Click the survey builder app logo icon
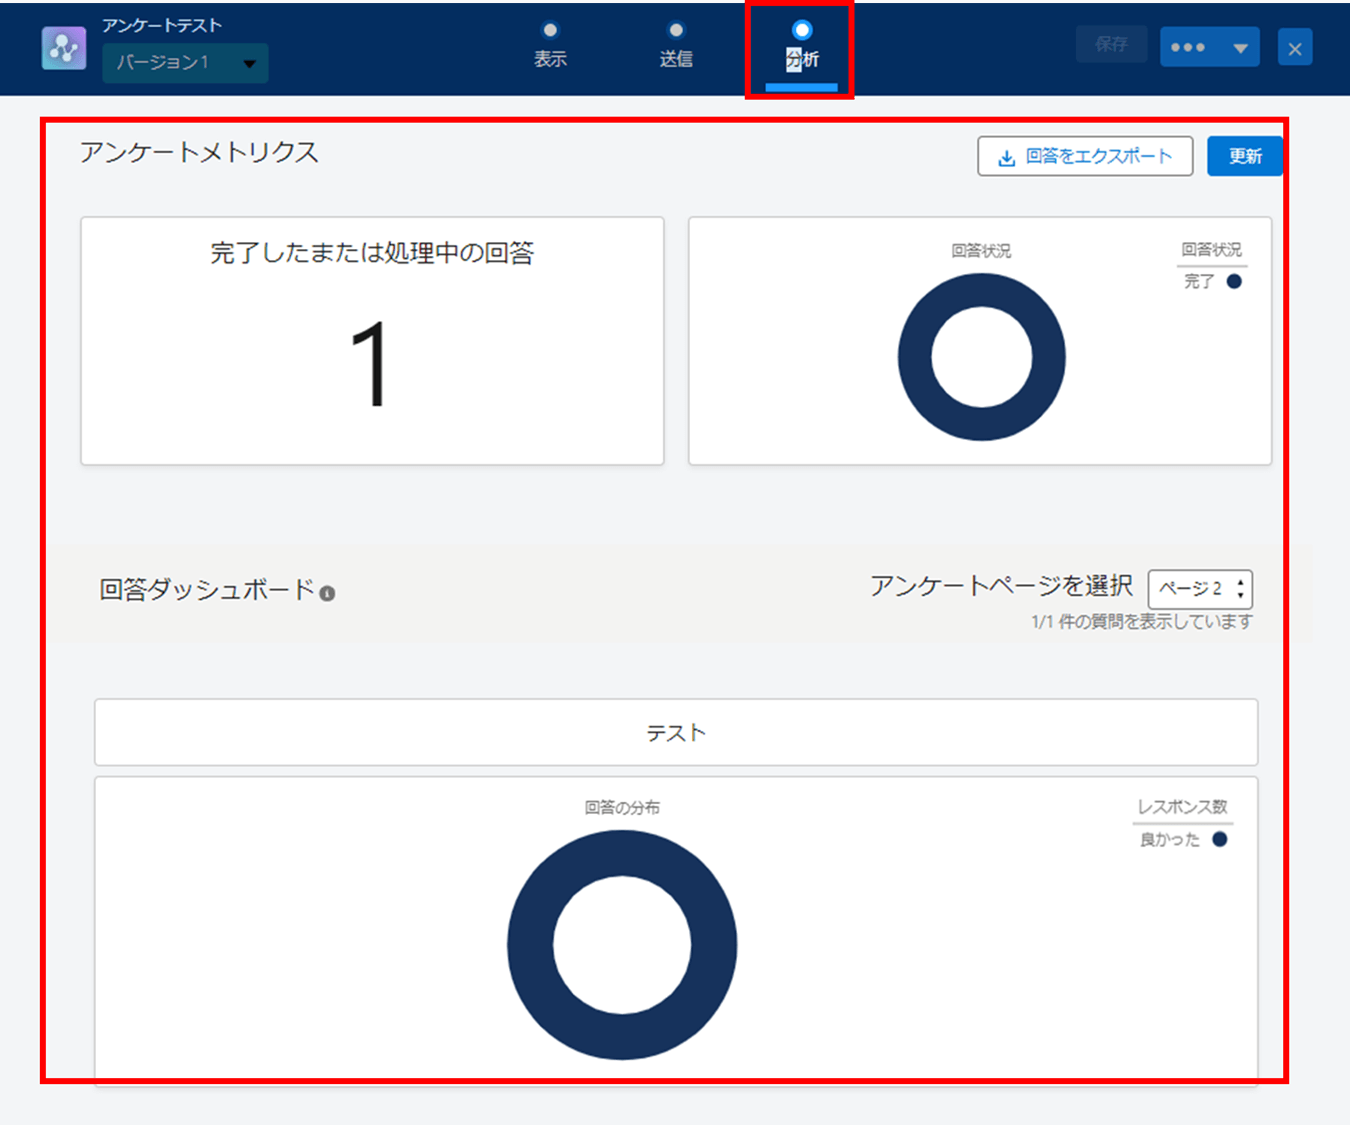 tap(62, 47)
